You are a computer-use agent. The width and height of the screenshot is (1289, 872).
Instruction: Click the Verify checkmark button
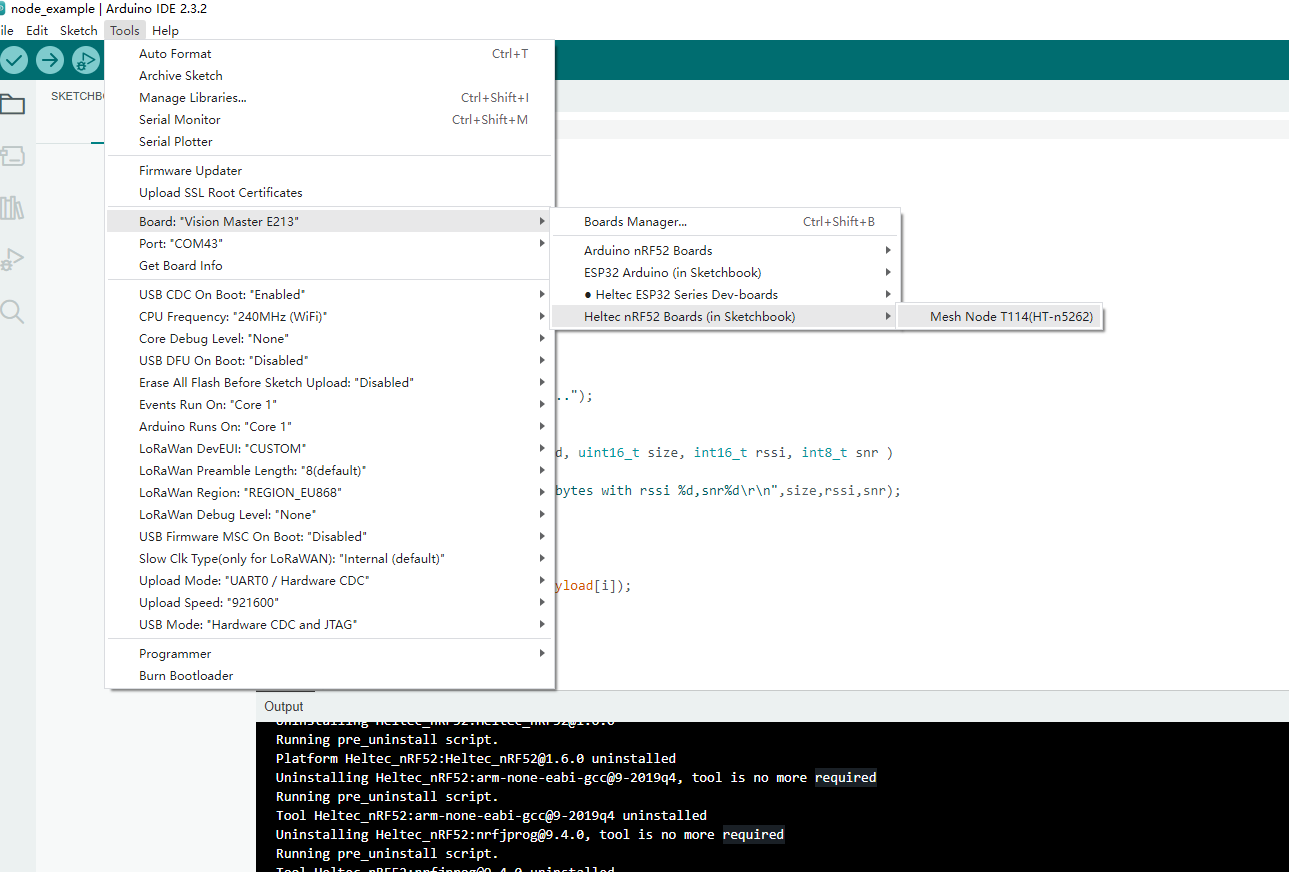14,61
